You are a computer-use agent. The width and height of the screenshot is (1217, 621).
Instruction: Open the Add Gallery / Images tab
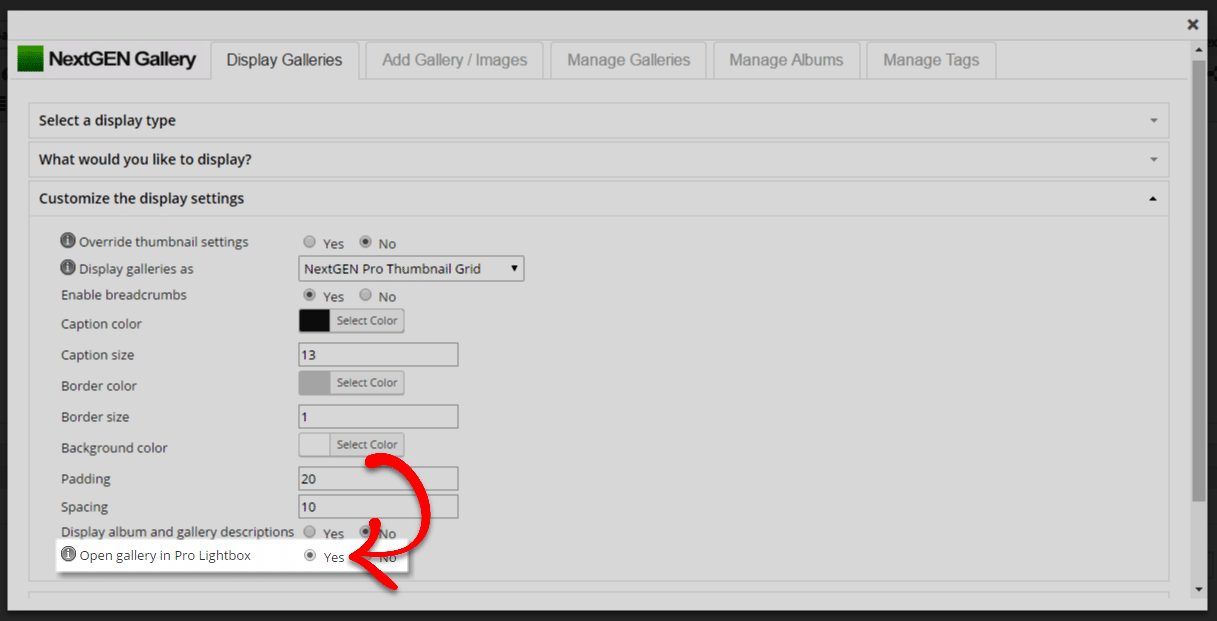point(454,60)
